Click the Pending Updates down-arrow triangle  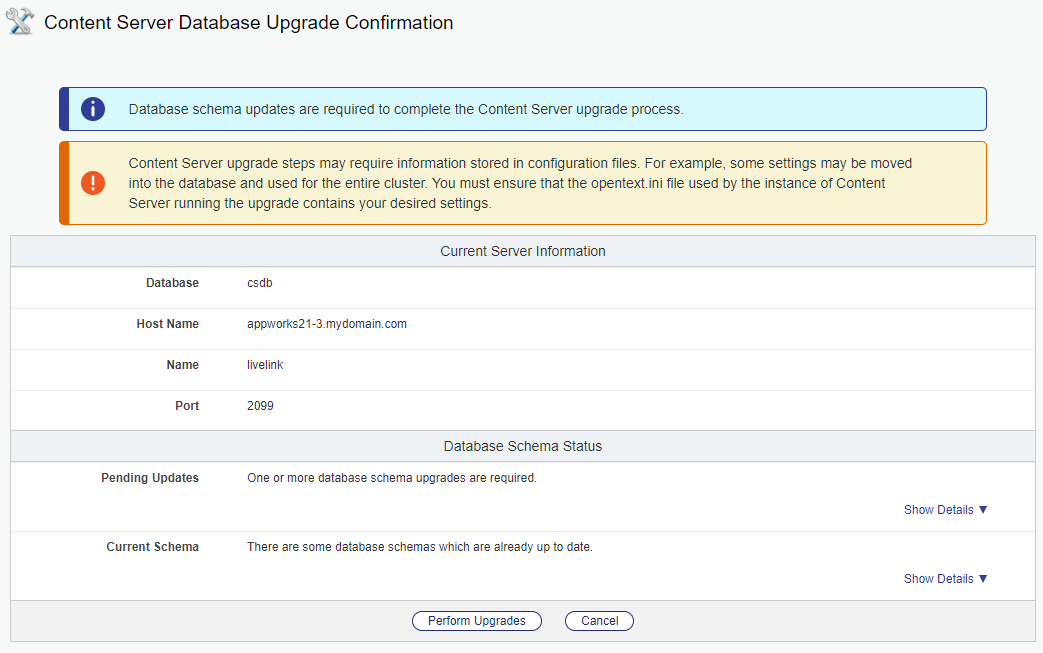point(983,509)
